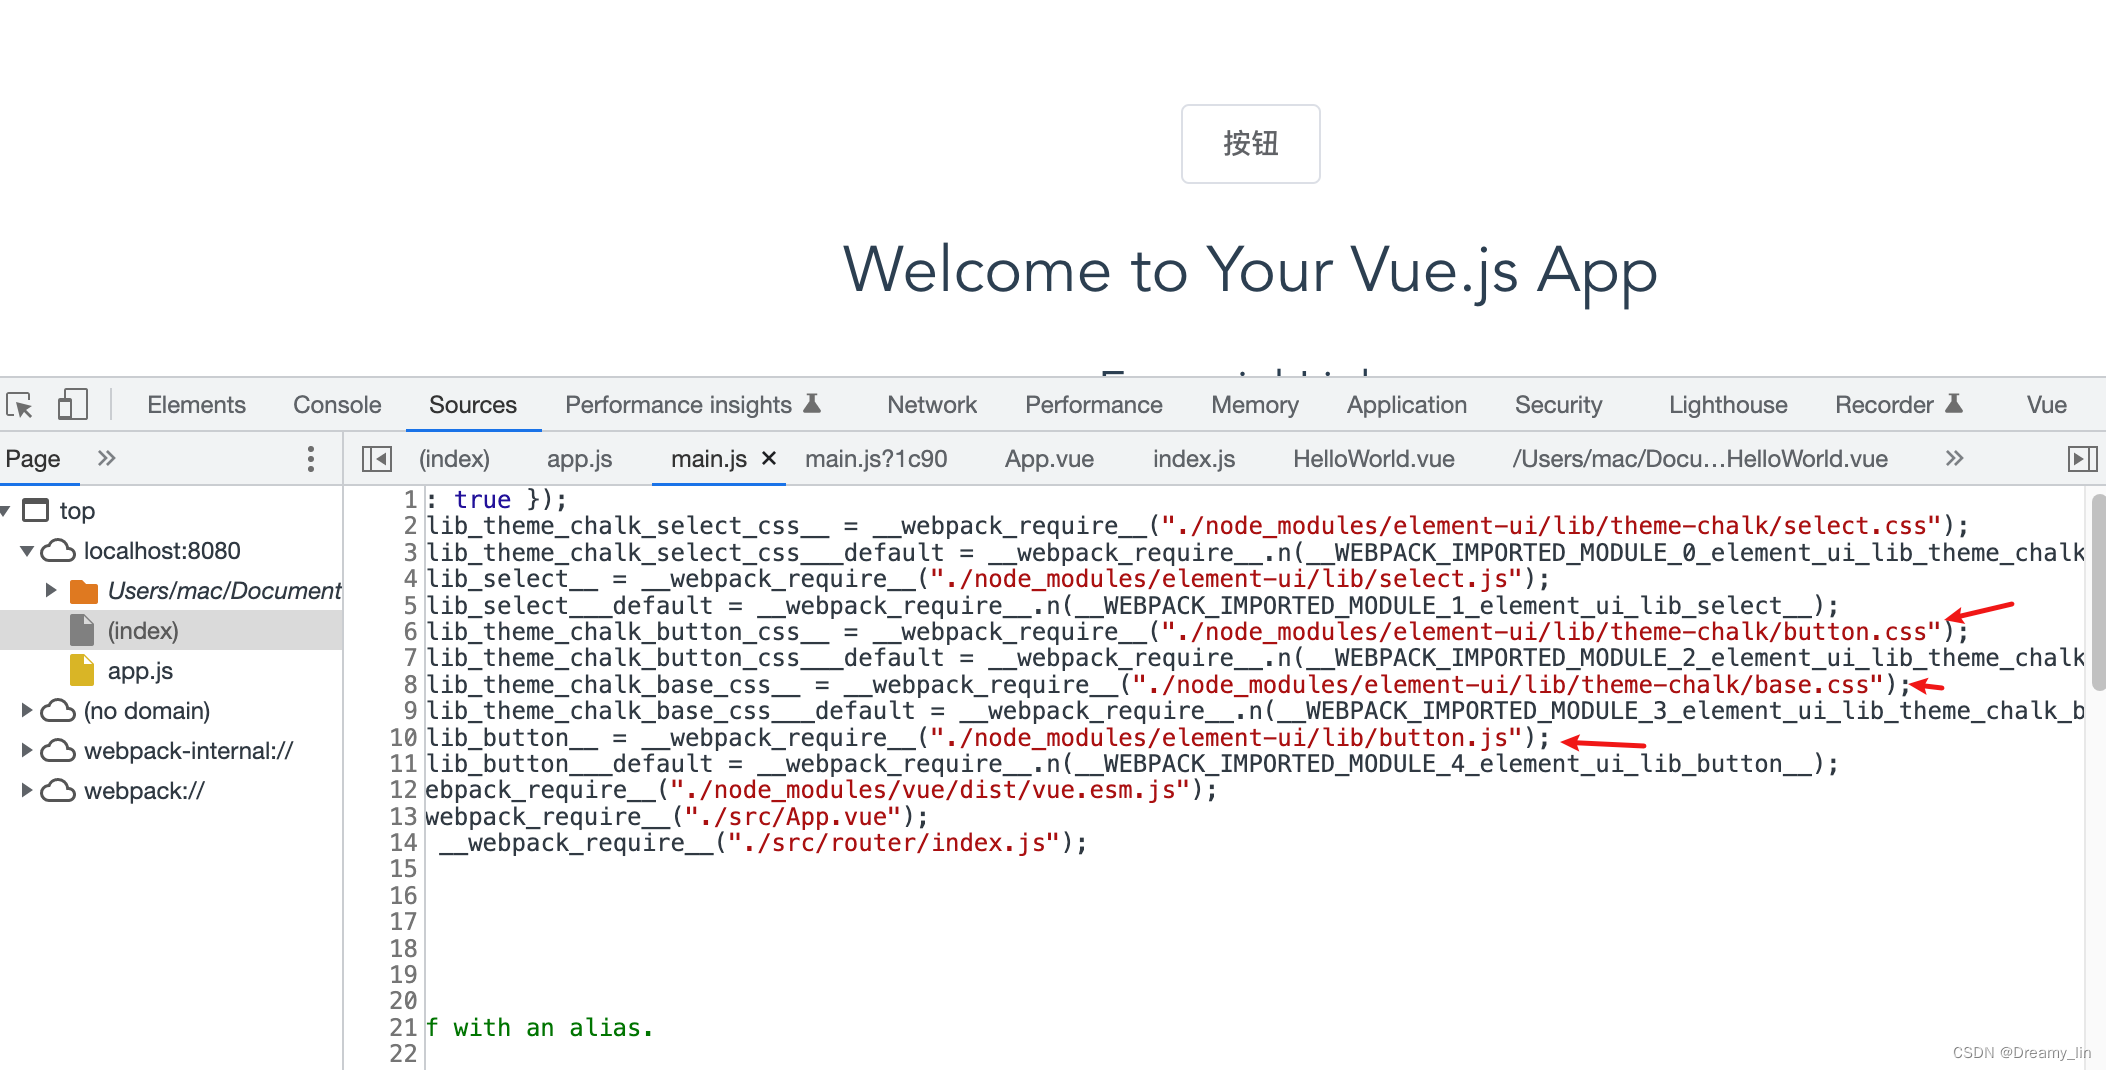Close the main.js editor tab

pos(769,458)
